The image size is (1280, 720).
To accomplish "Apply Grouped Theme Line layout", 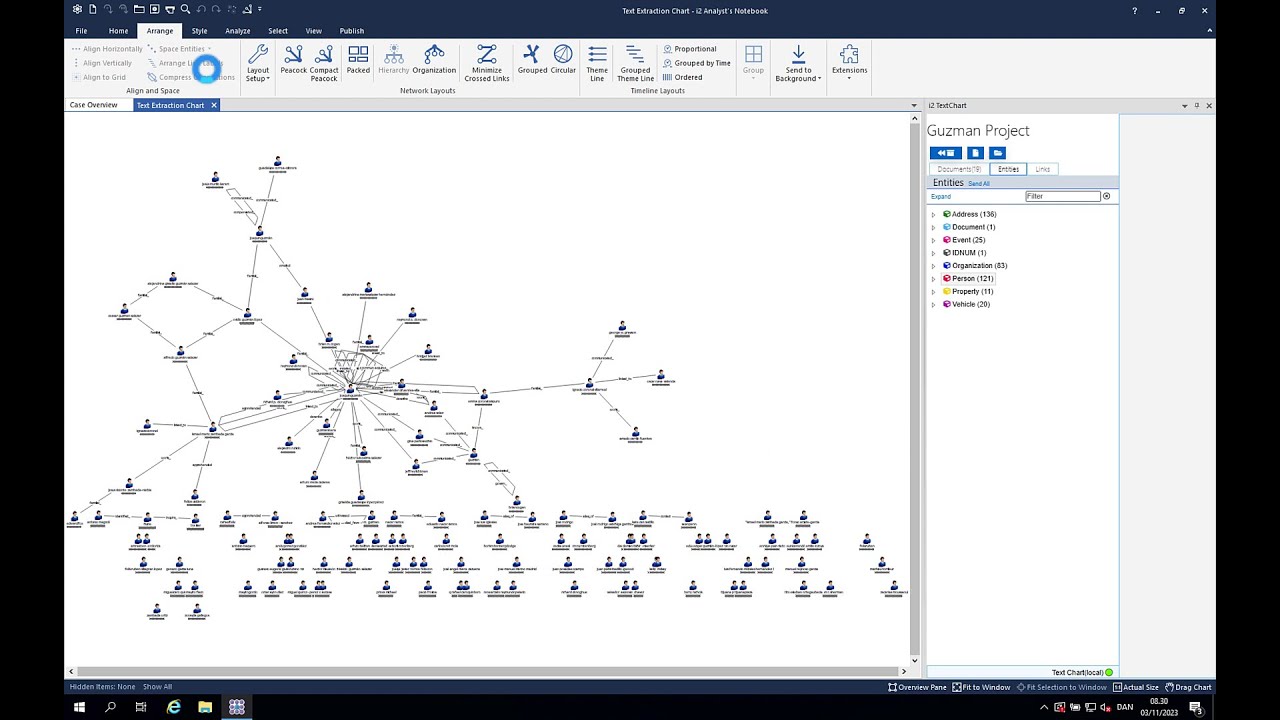I will click(635, 62).
